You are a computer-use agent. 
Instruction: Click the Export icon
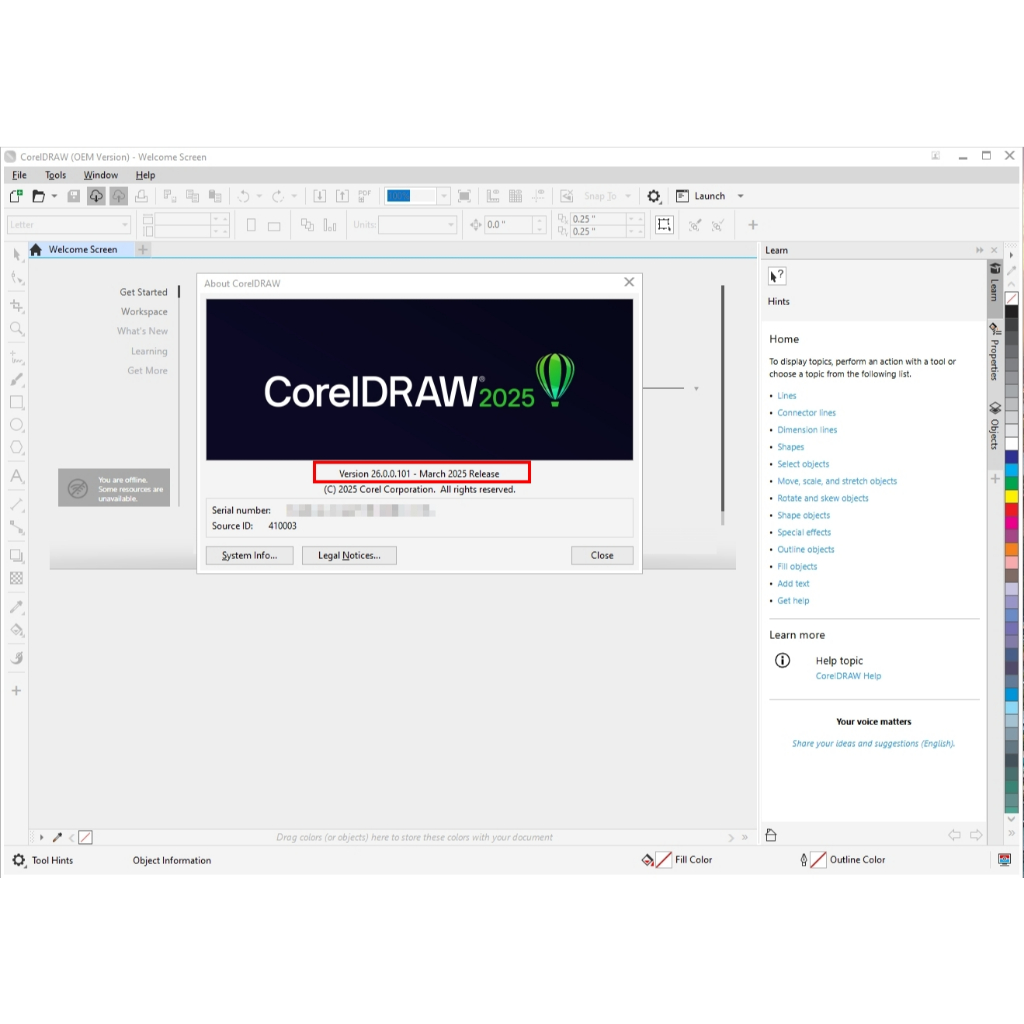(342, 196)
